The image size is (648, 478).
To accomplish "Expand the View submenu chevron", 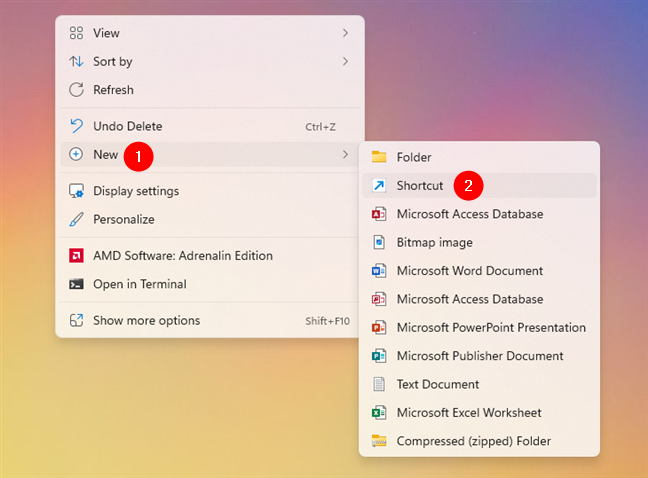I will pos(345,33).
